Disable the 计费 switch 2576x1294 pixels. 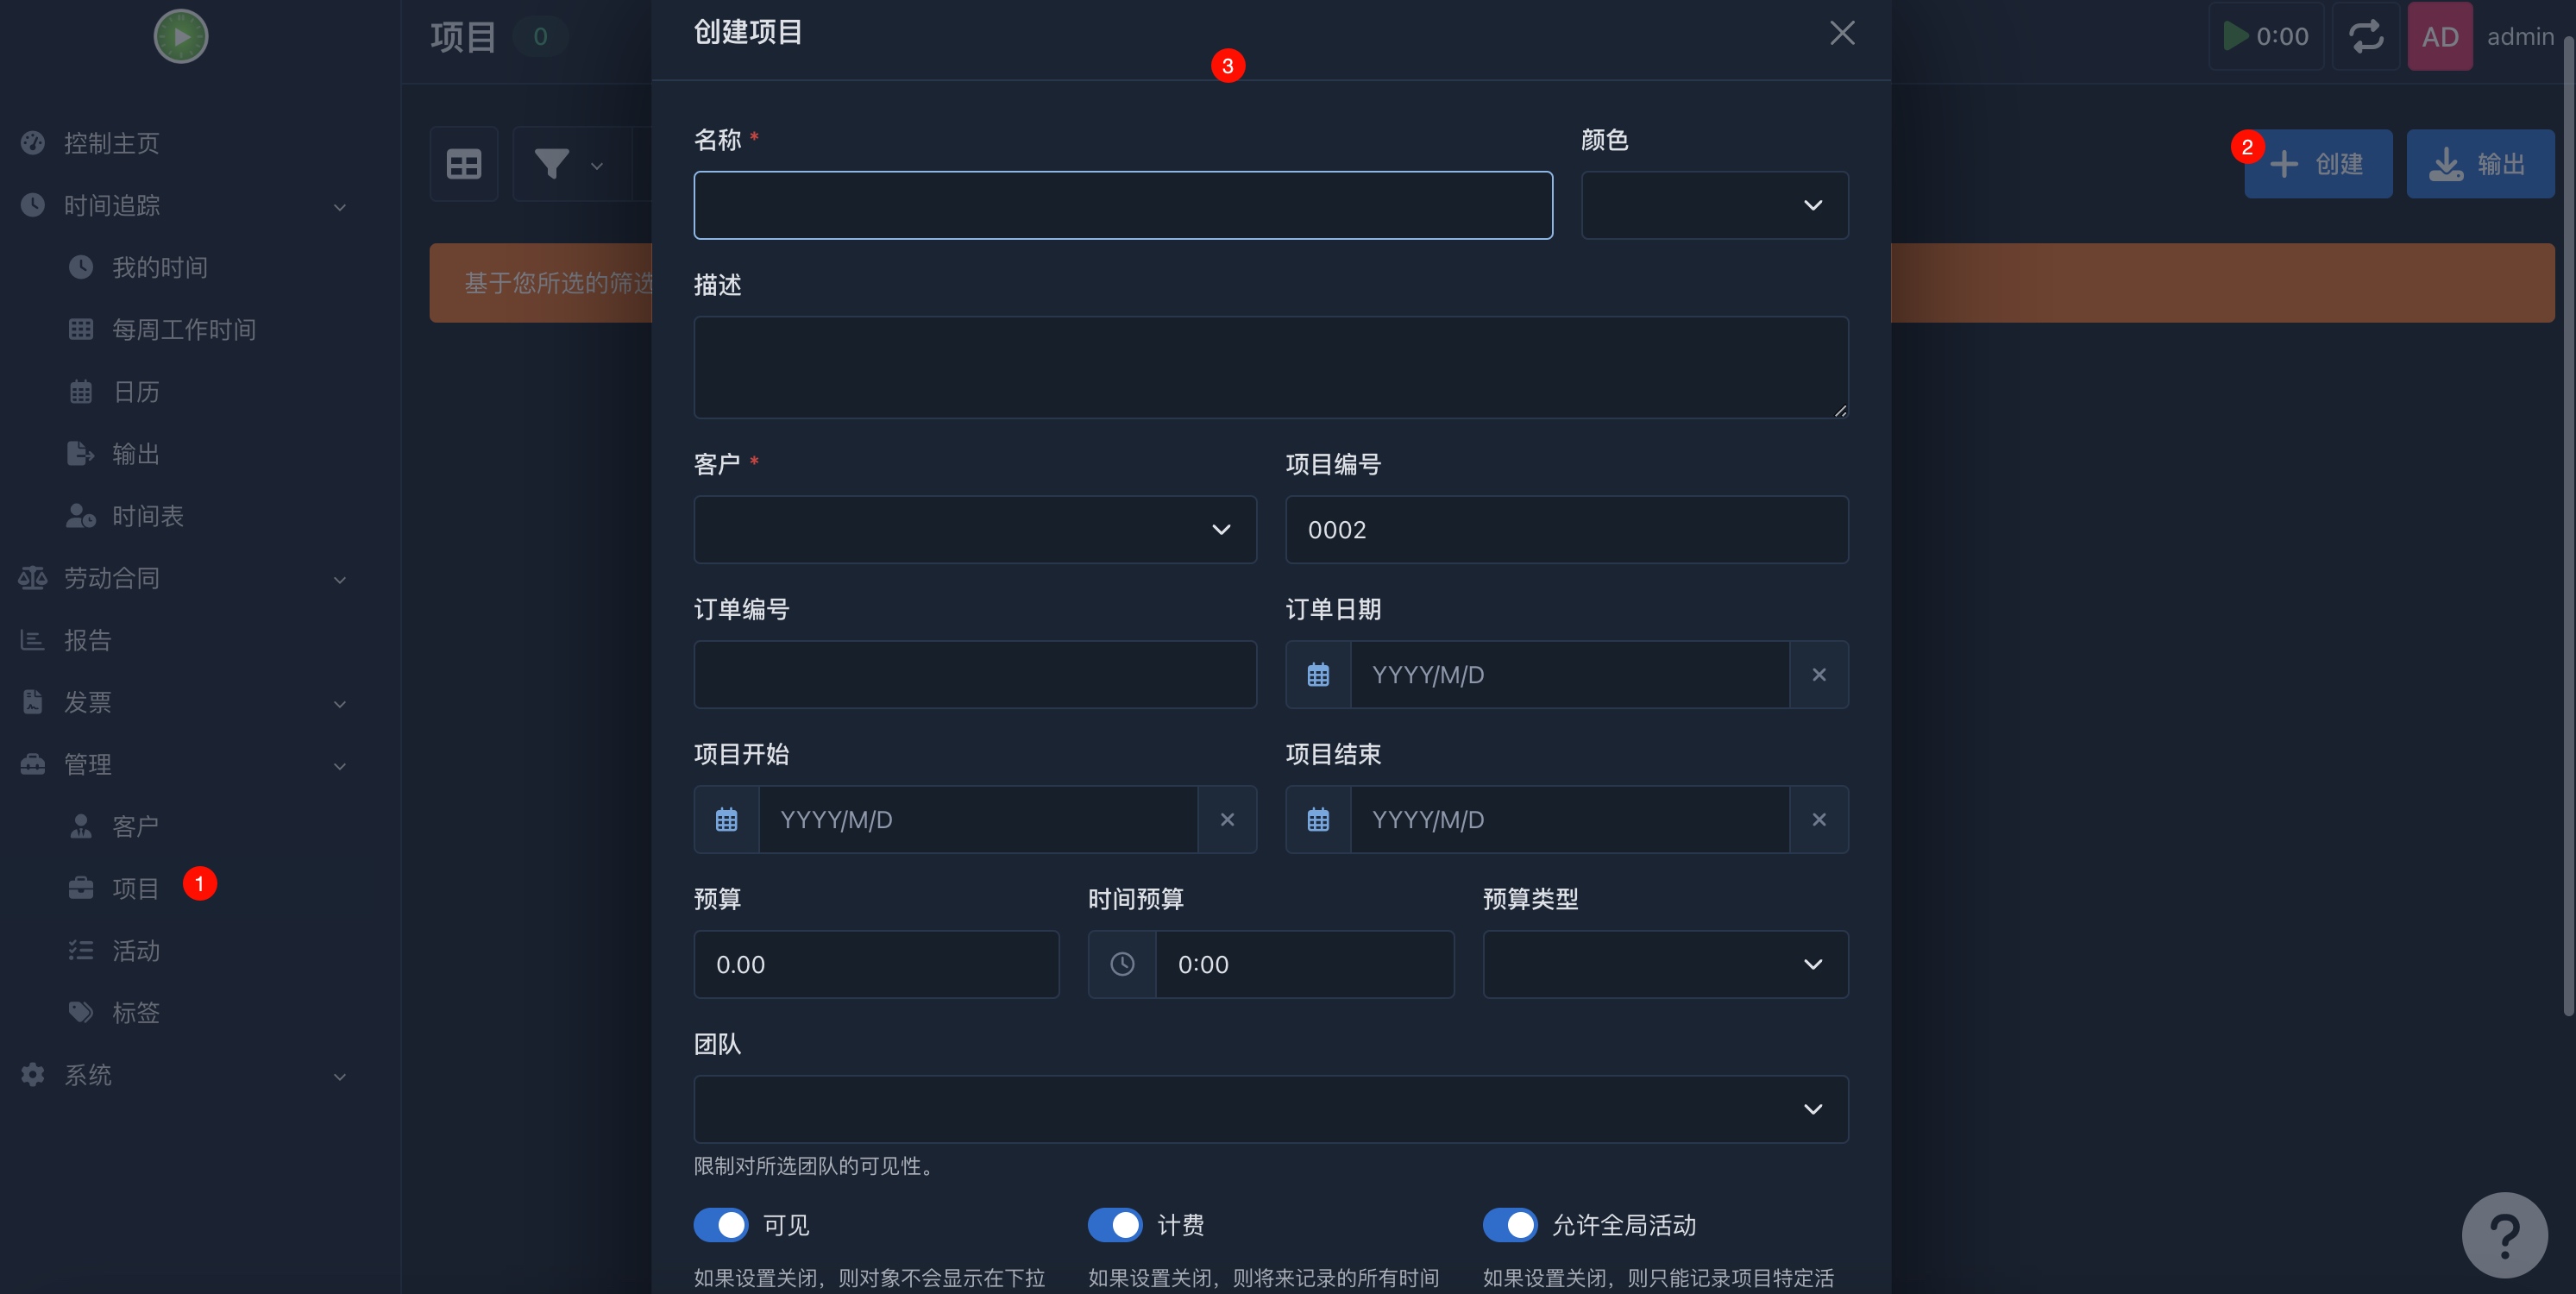tap(1115, 1225)
